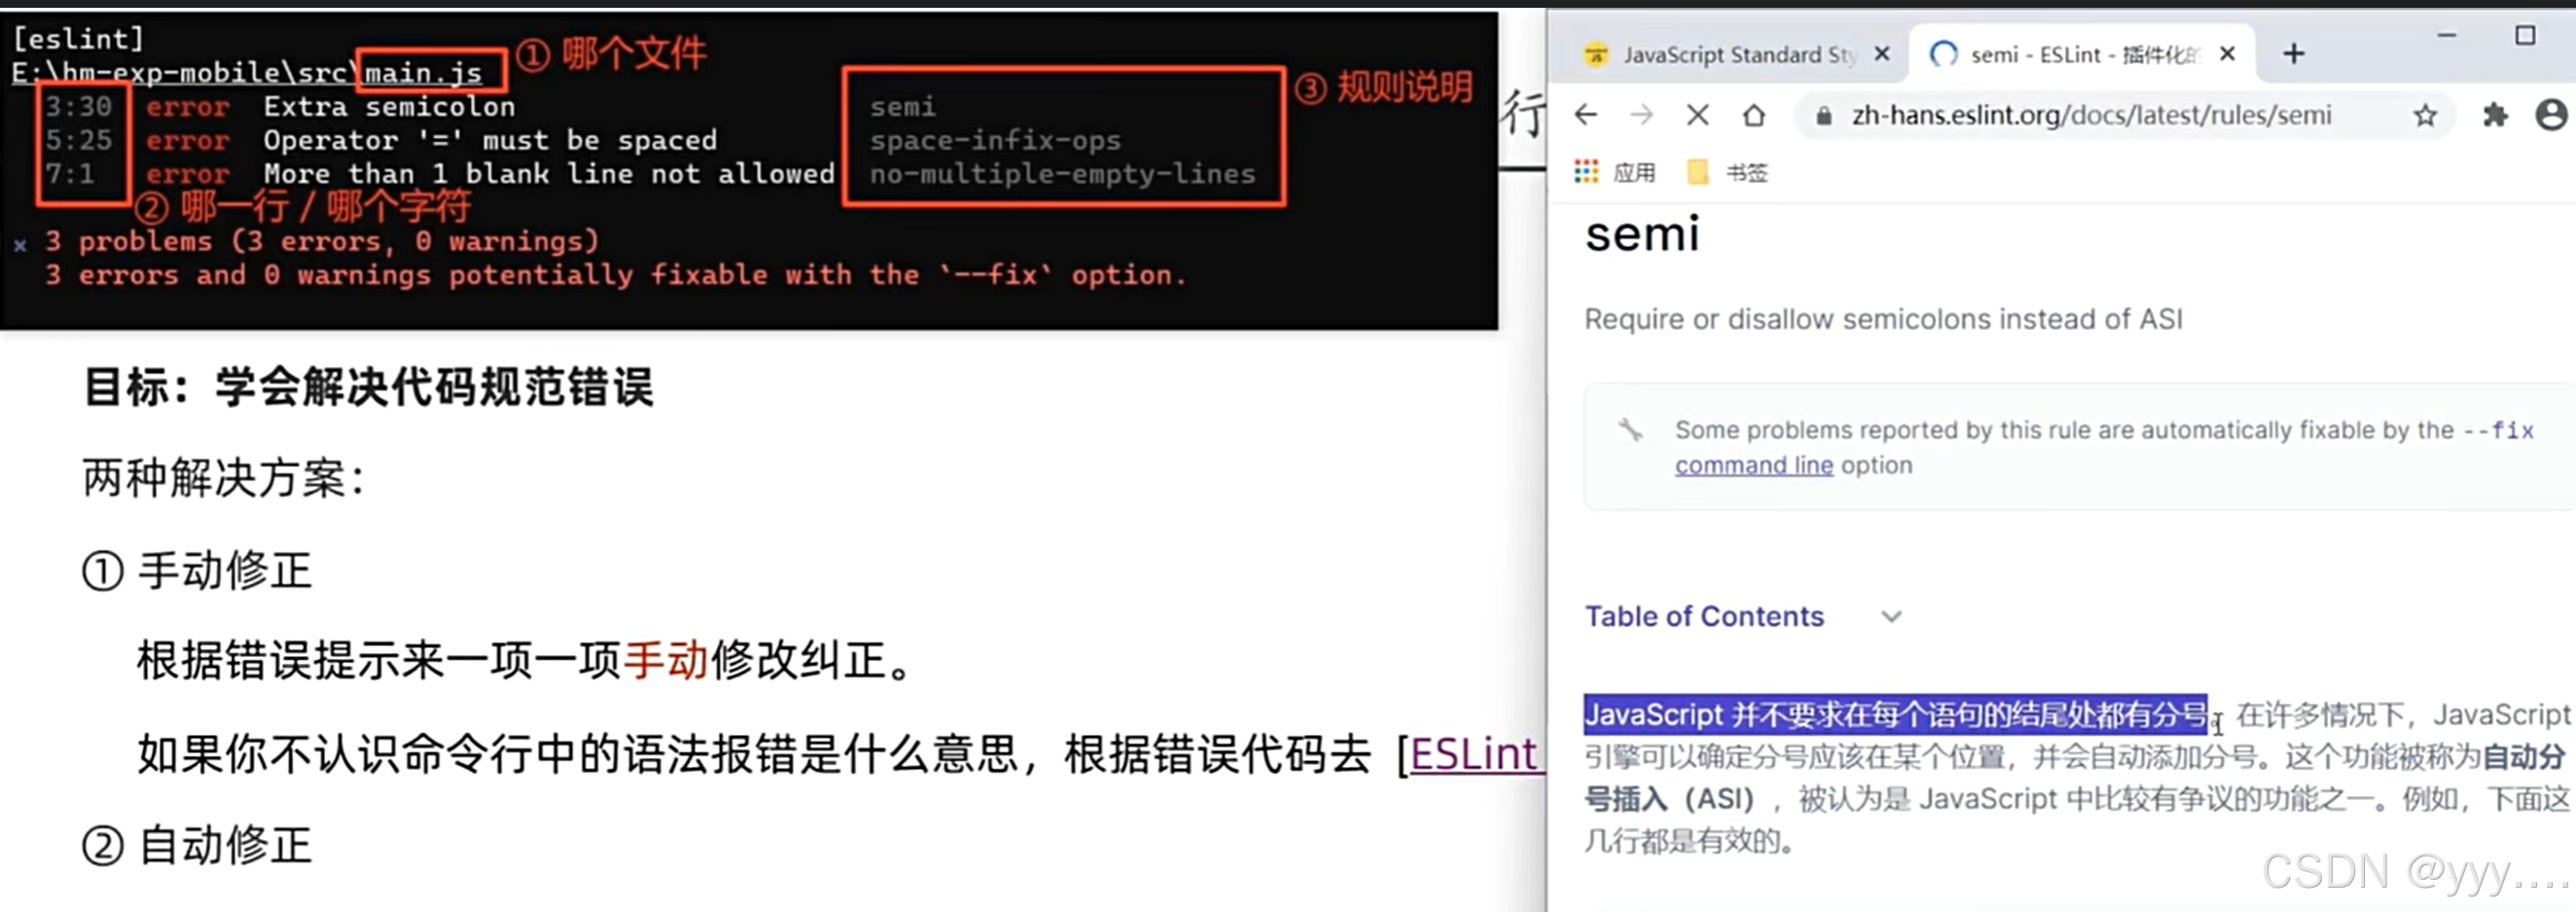This screenshot has height=912, width=2576.
Task: Expand the Table of Contents chevron
Action: pos(1890,616)
